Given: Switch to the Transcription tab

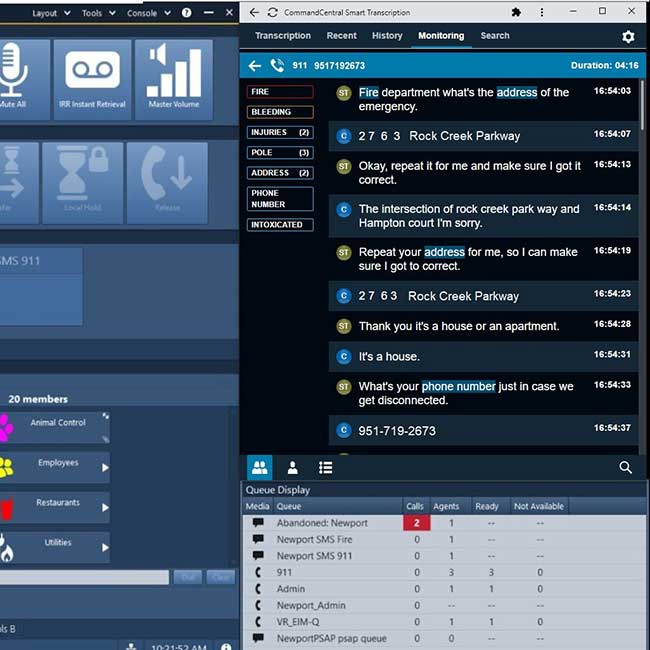Looking at the screenshot, I should pyautogui.click(x=283, y=36).
